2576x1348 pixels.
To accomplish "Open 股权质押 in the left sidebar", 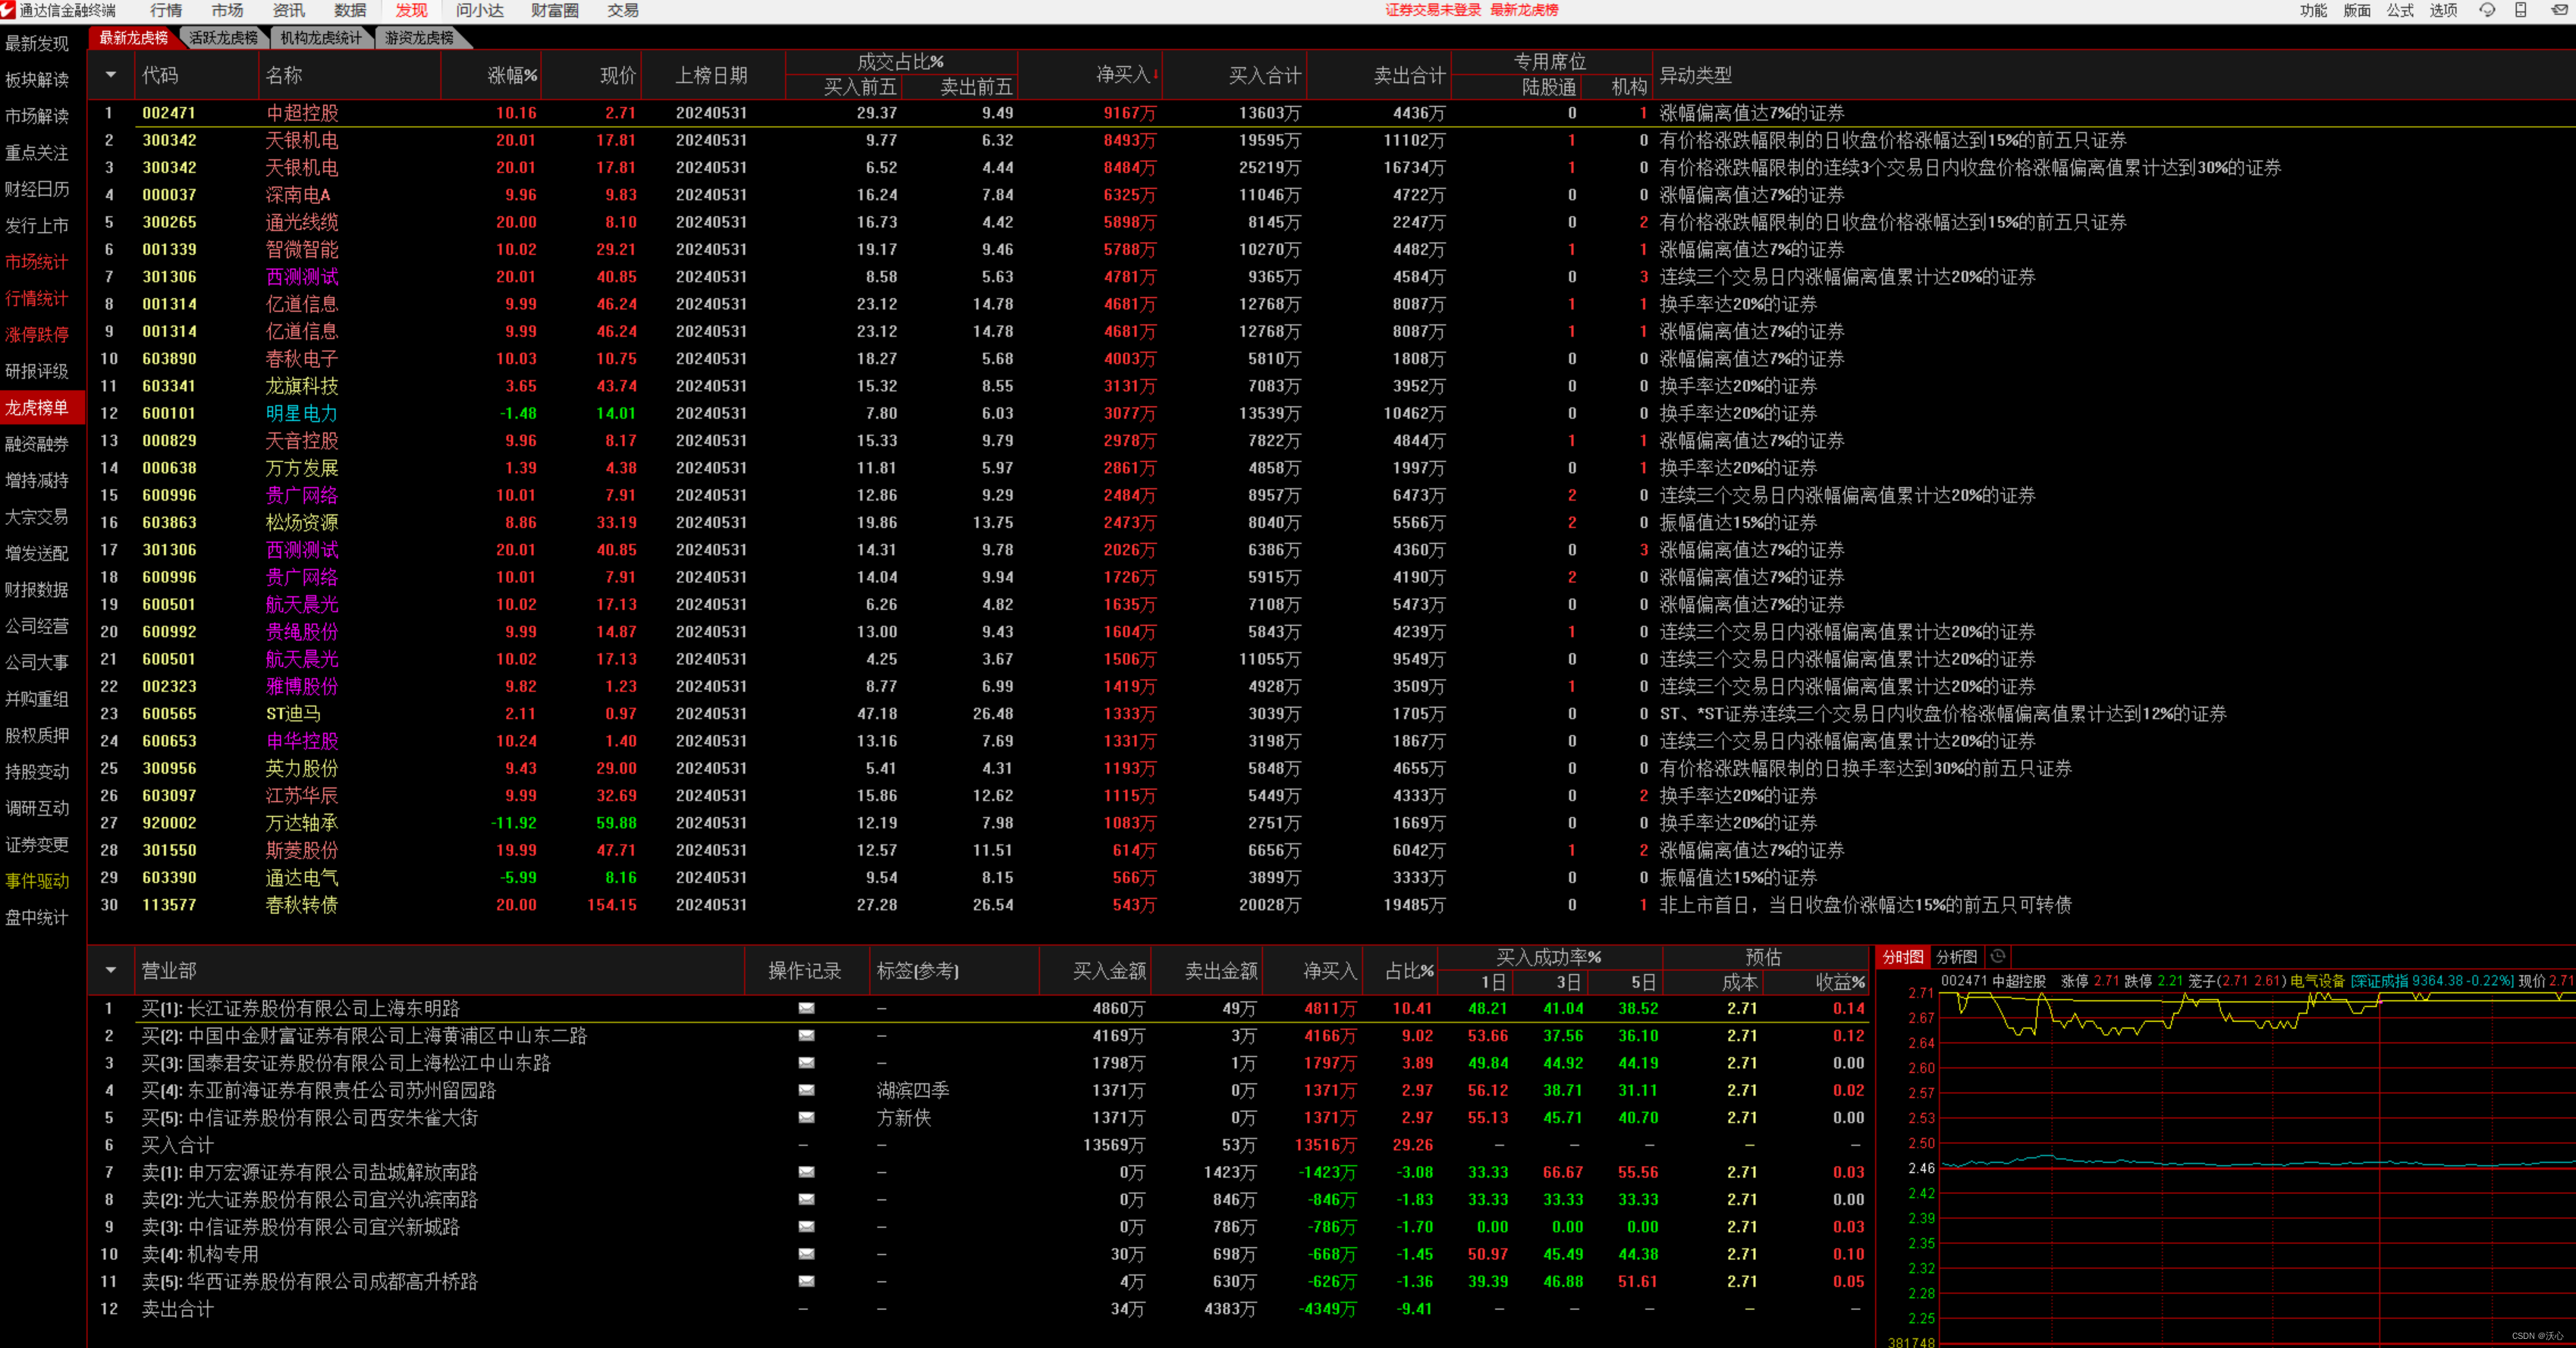I will 37,735.
